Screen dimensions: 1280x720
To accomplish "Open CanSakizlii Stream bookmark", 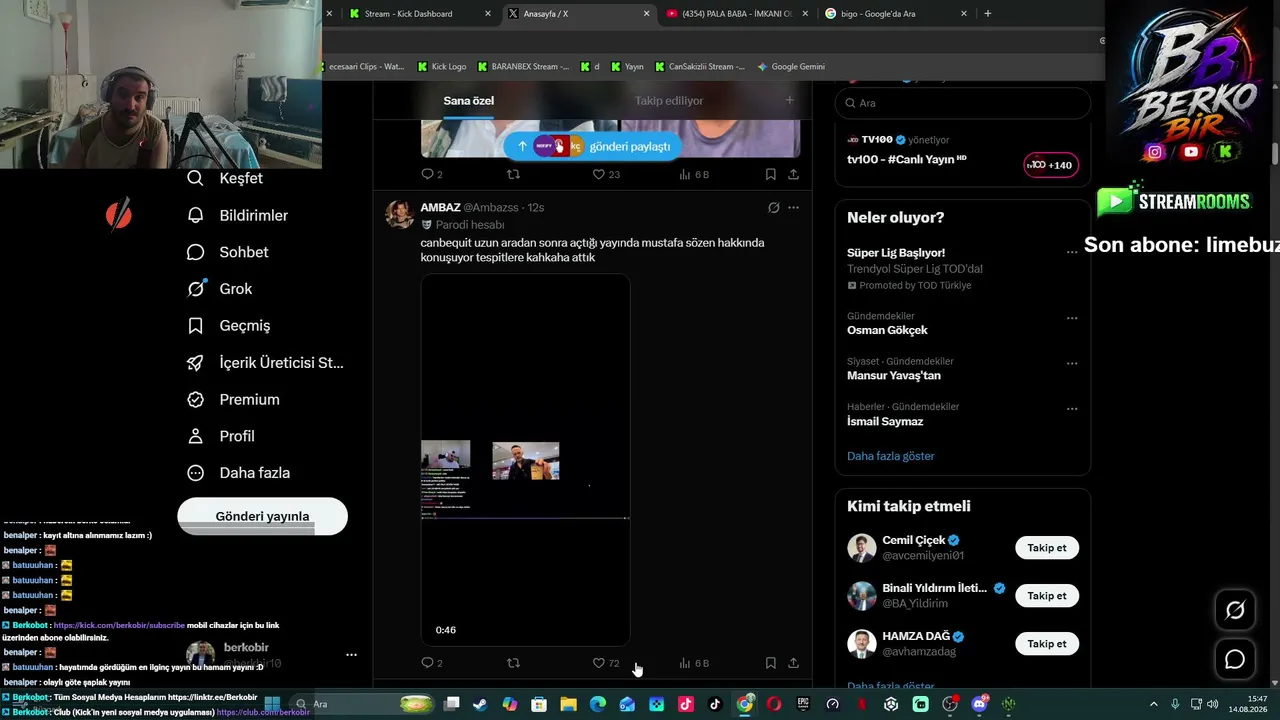I will 700,67.
